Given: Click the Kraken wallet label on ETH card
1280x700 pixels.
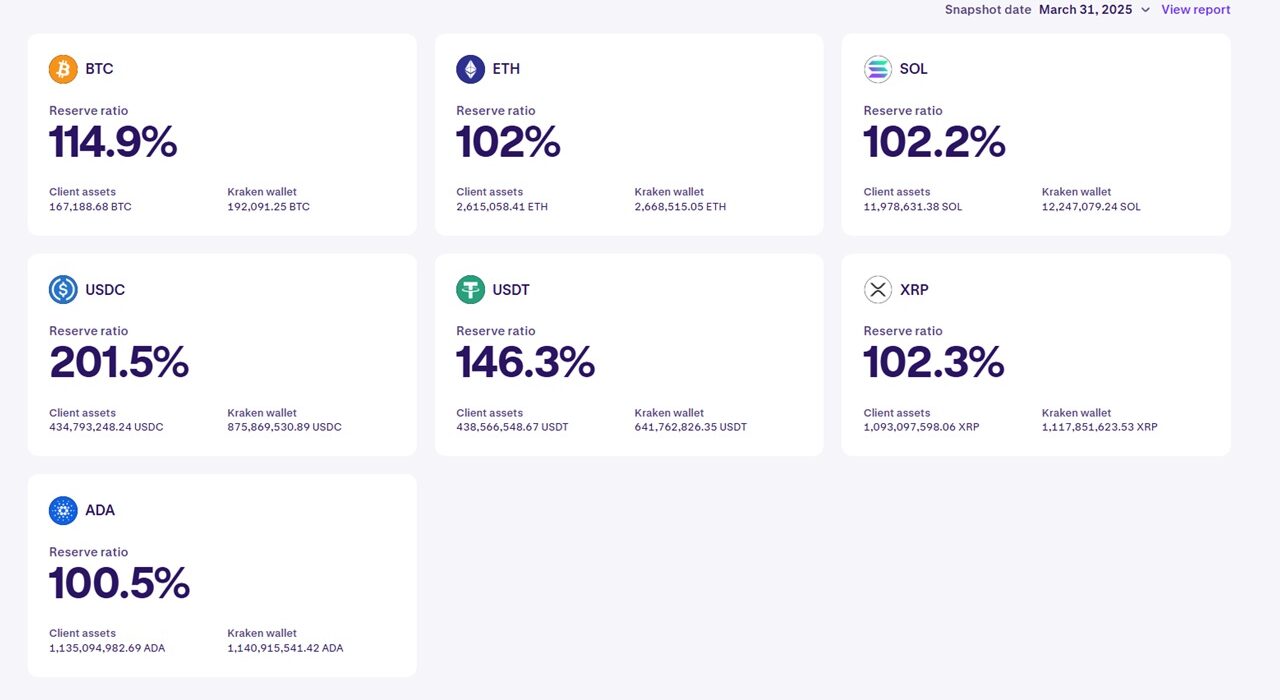Looking at the screenshot, I should (669, 192).
